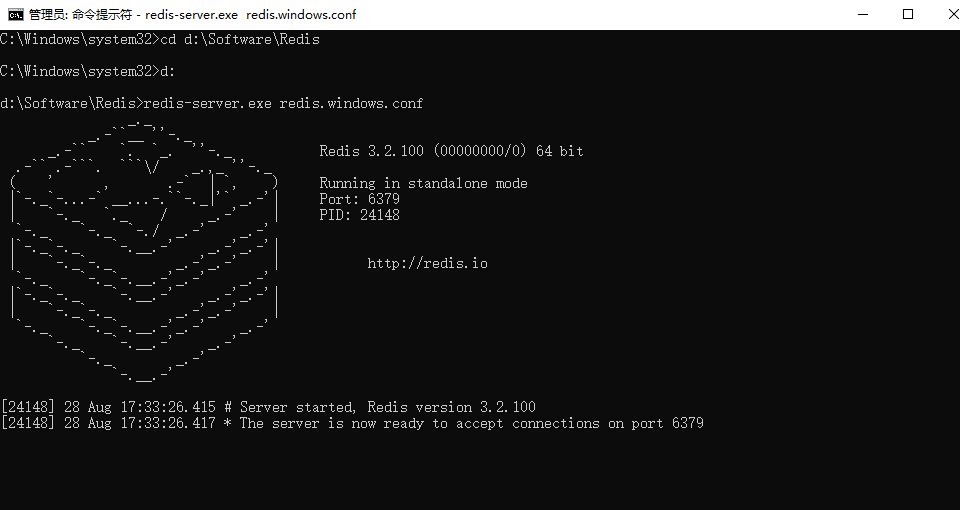Click the command prompt icon in title bar
The image size is (960, 510).
click(16, 14)
